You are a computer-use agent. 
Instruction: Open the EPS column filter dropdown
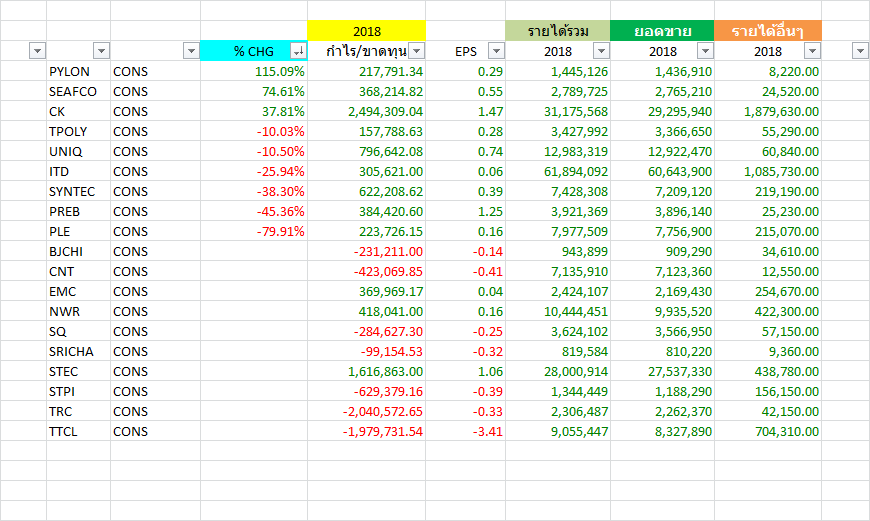pos(496,51)
